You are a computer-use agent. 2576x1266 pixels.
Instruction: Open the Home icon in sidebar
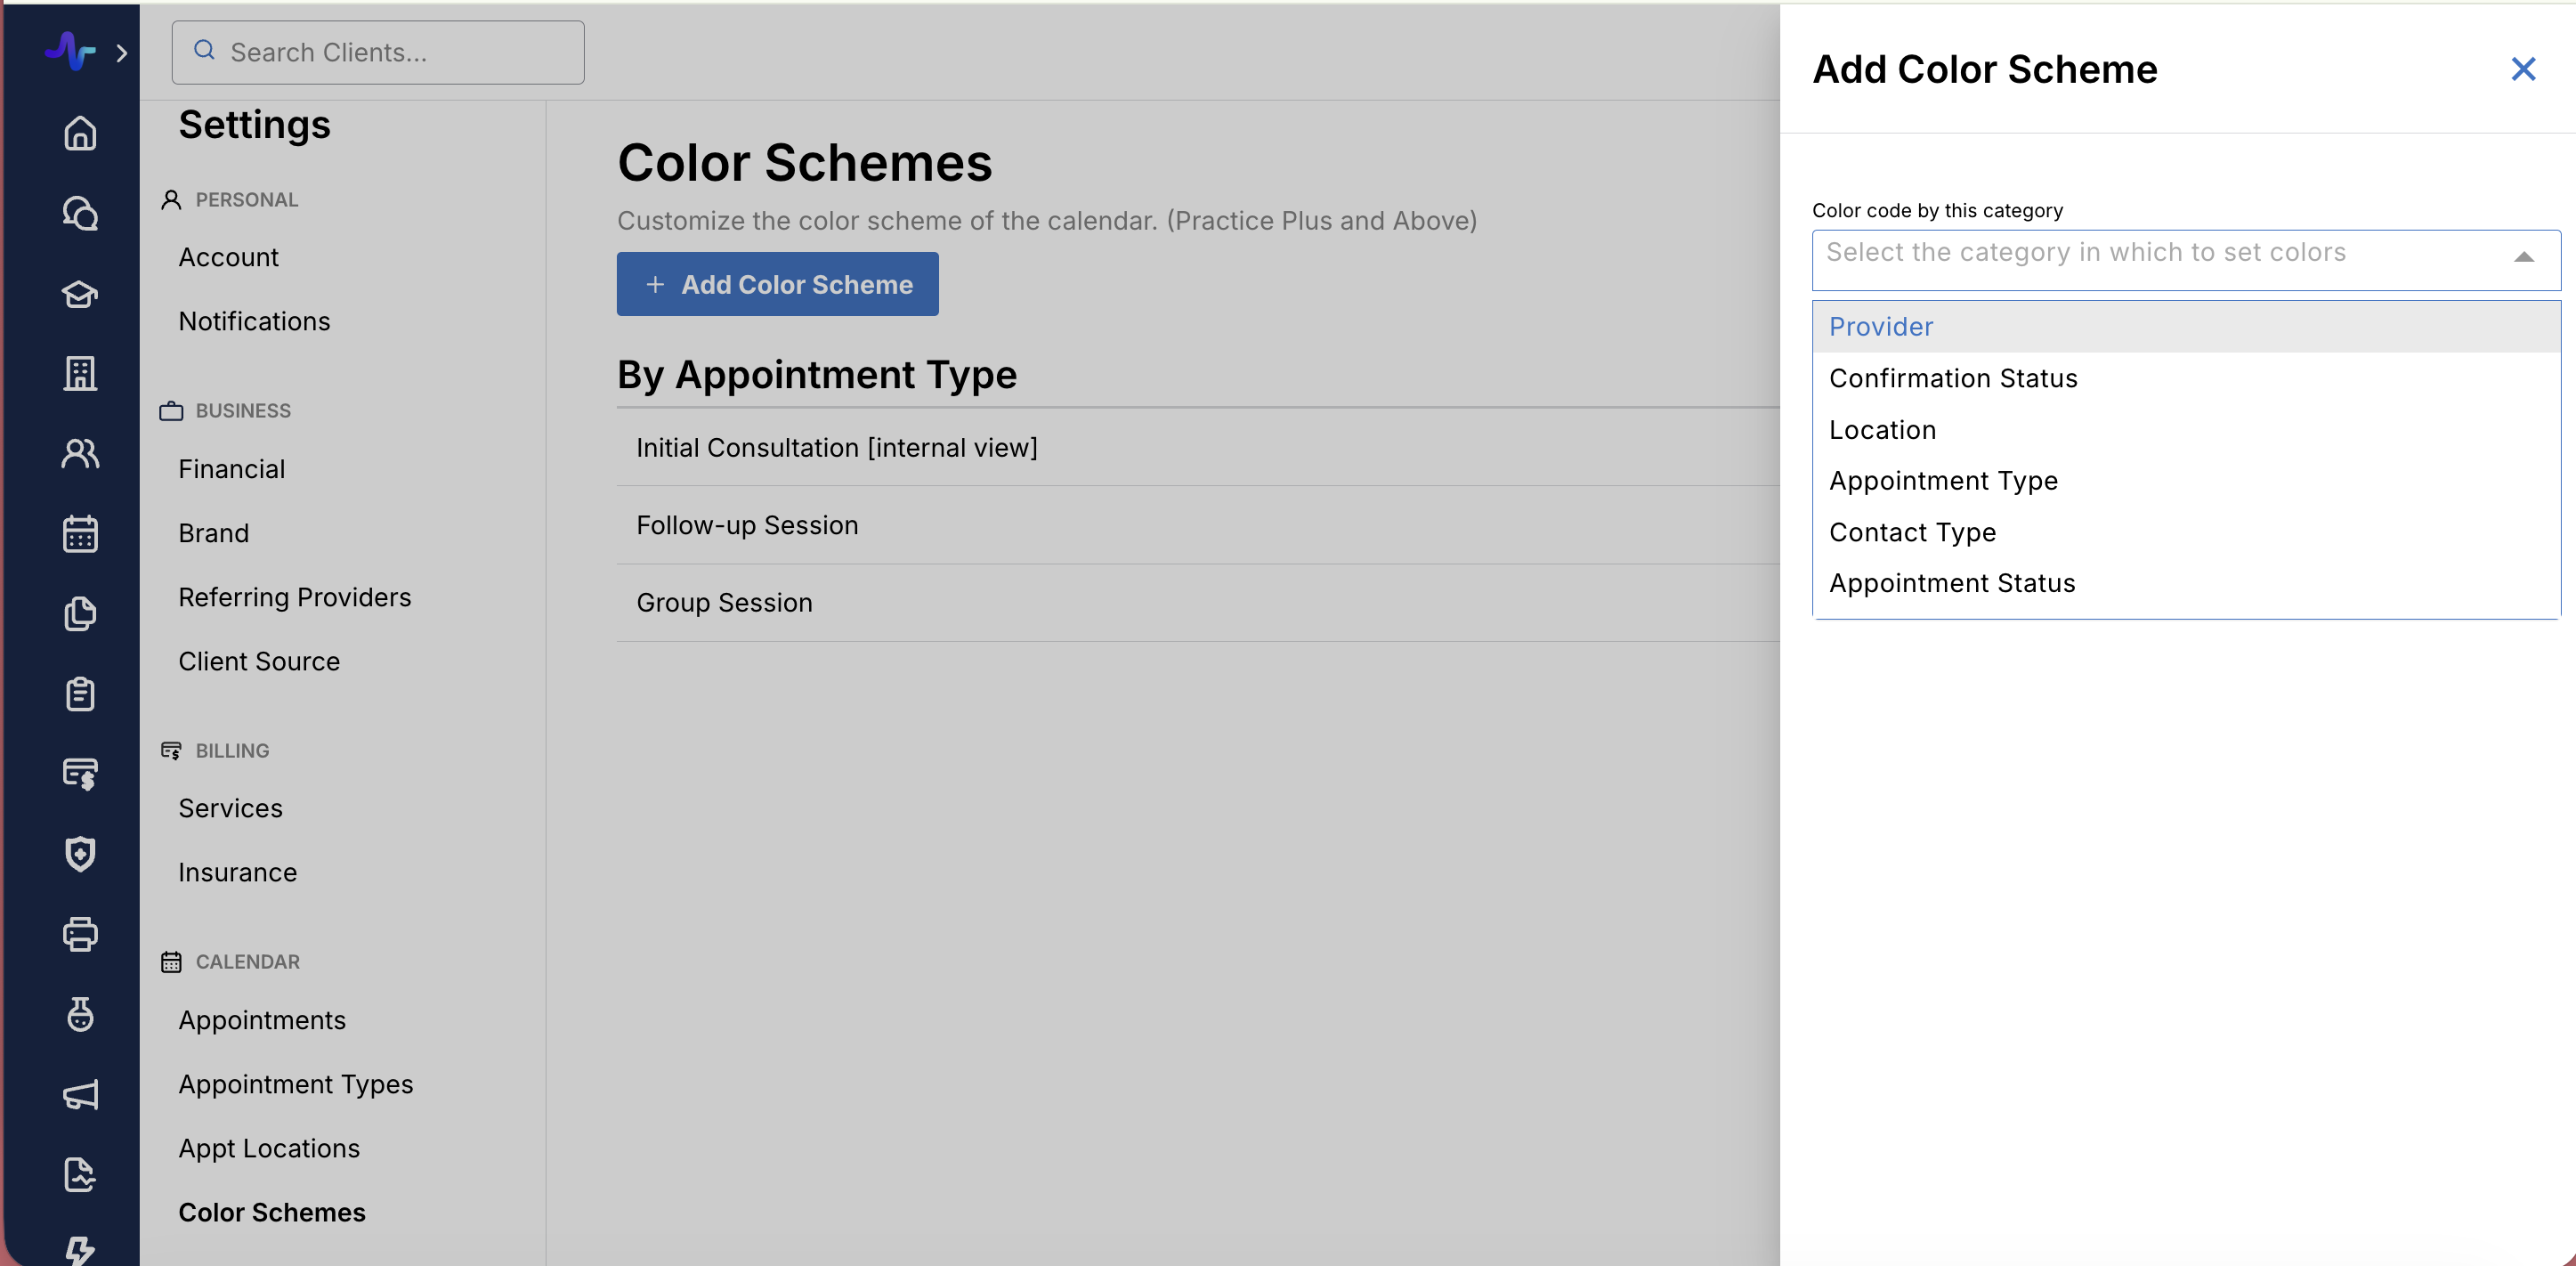point(80,133)
